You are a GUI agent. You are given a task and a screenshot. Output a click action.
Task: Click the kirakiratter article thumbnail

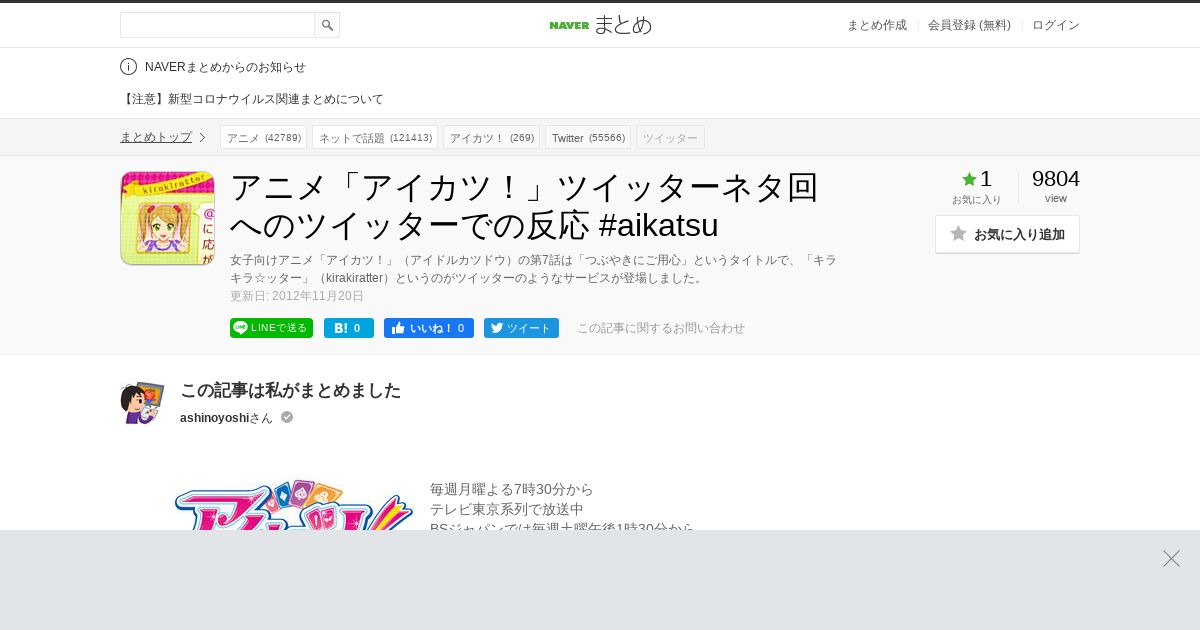click(x=167, y=218)
